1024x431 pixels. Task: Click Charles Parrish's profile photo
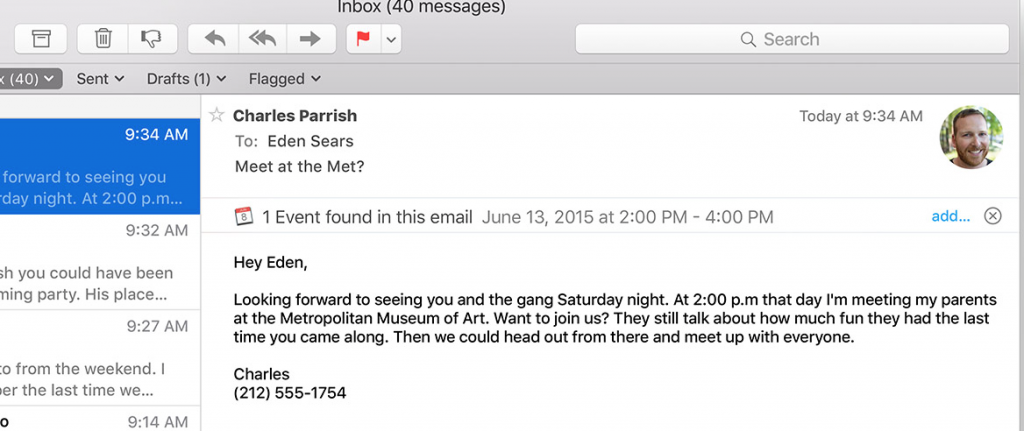pyautogui.click(x=971, y=138)
